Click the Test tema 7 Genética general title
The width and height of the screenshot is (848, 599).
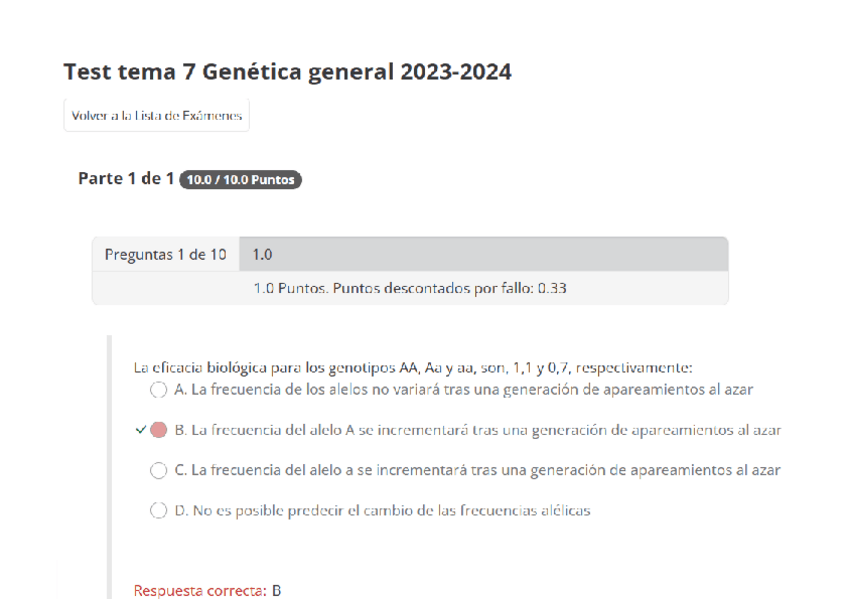287,72
